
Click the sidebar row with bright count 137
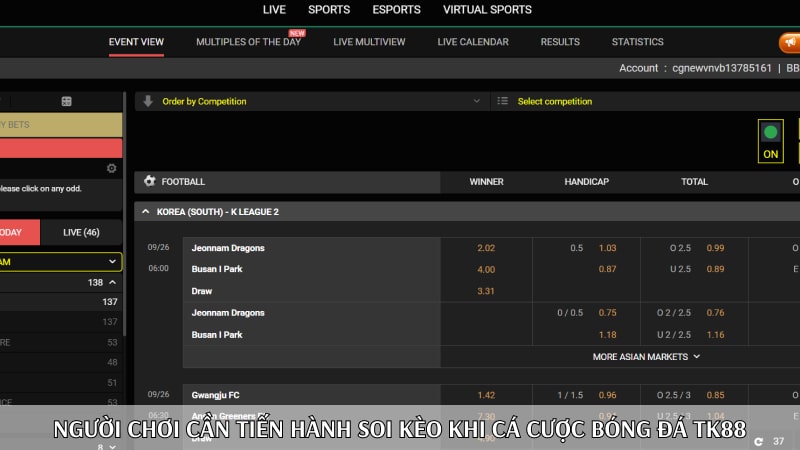coord(60,302)
